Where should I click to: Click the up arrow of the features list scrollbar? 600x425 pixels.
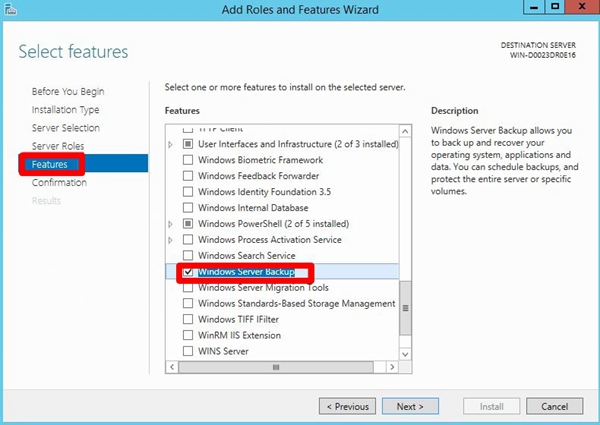[x=405, y=132]
